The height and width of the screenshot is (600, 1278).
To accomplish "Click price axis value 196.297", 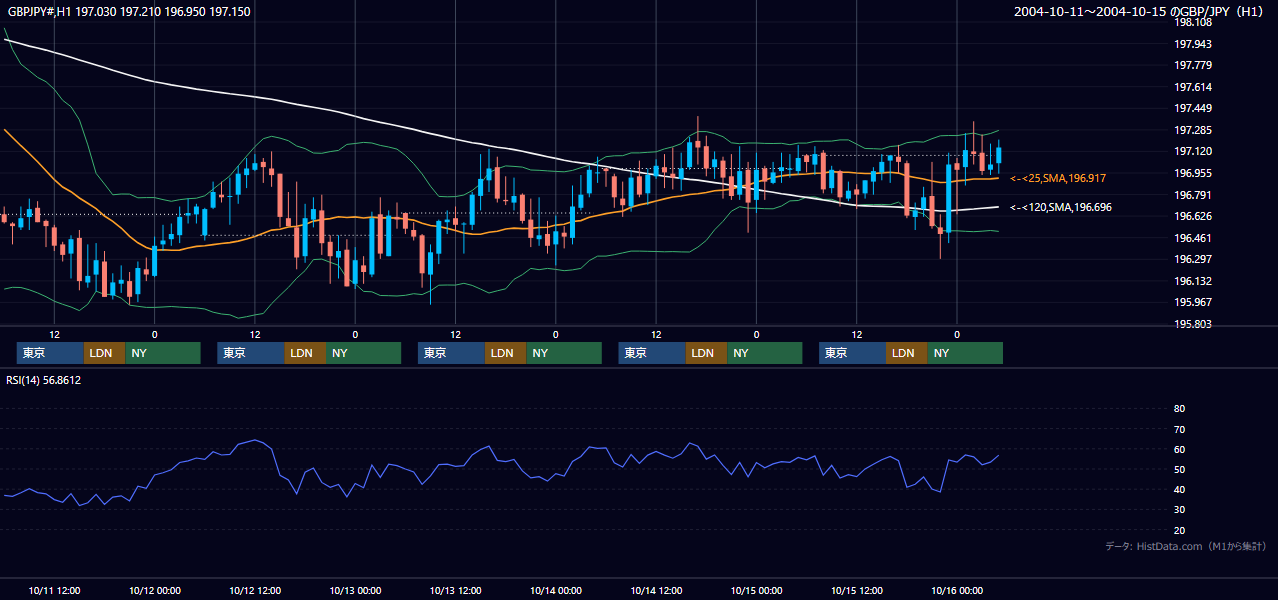I will point(1192,259).
